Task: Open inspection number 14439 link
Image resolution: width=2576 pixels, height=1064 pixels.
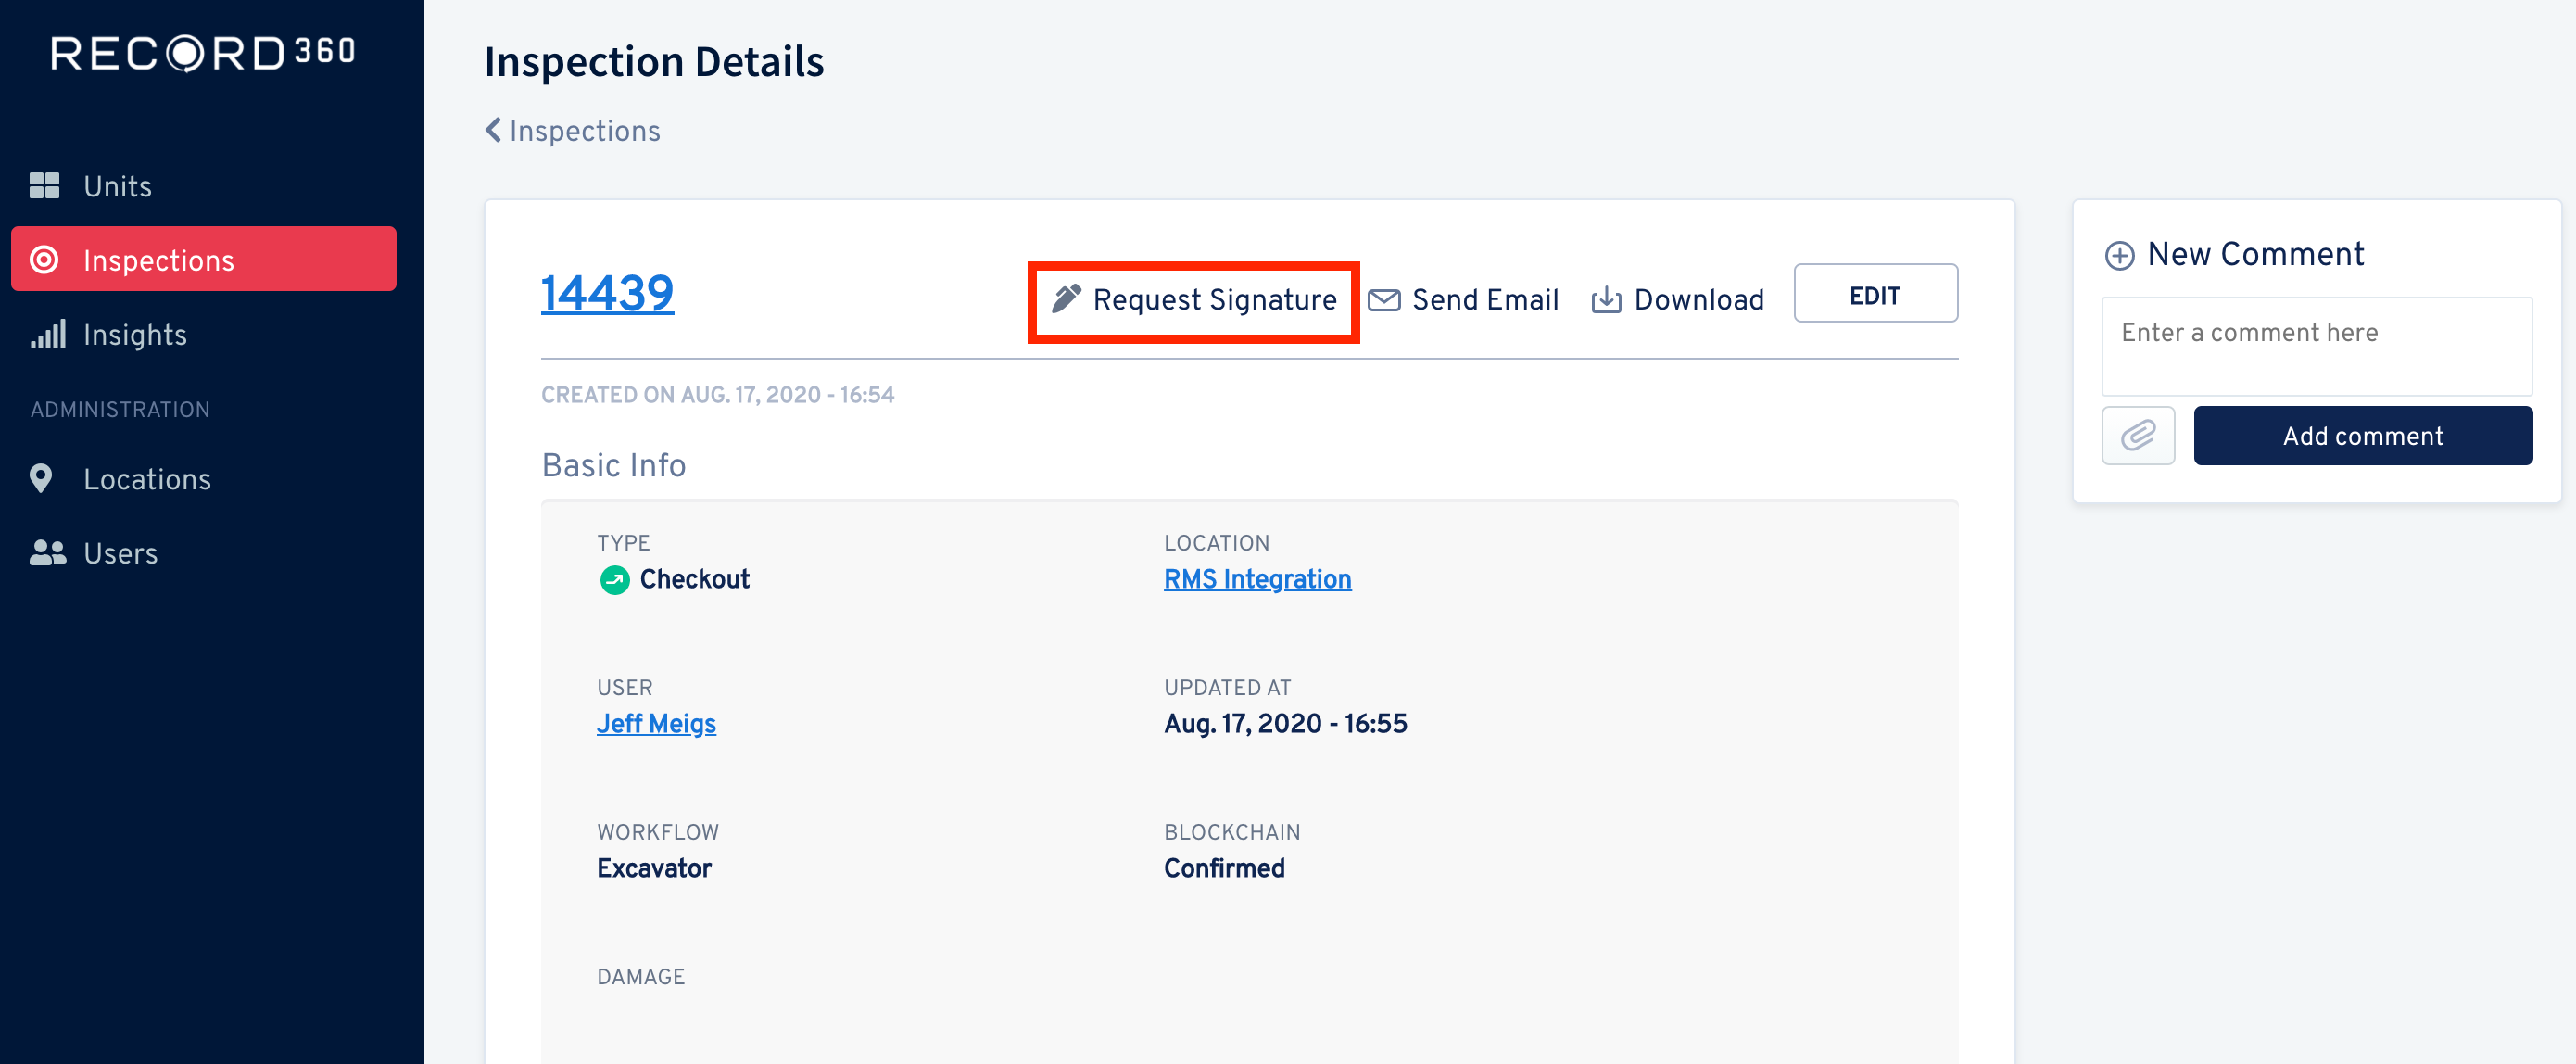Action: tap(607, 294)
